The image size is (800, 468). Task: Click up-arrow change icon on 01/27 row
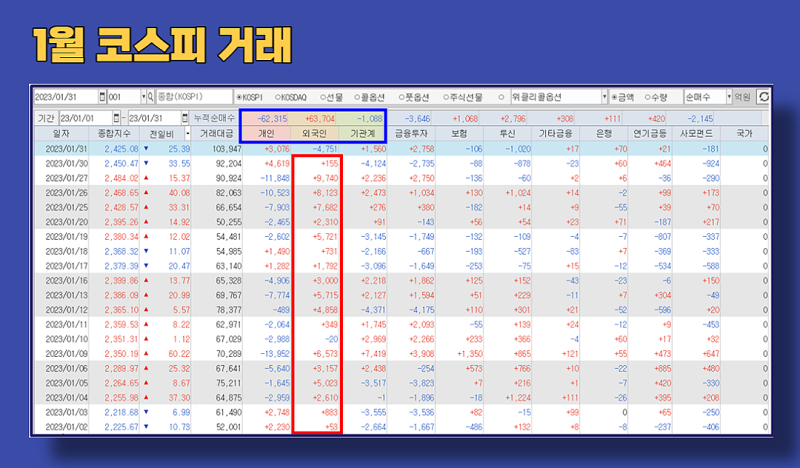146,178
